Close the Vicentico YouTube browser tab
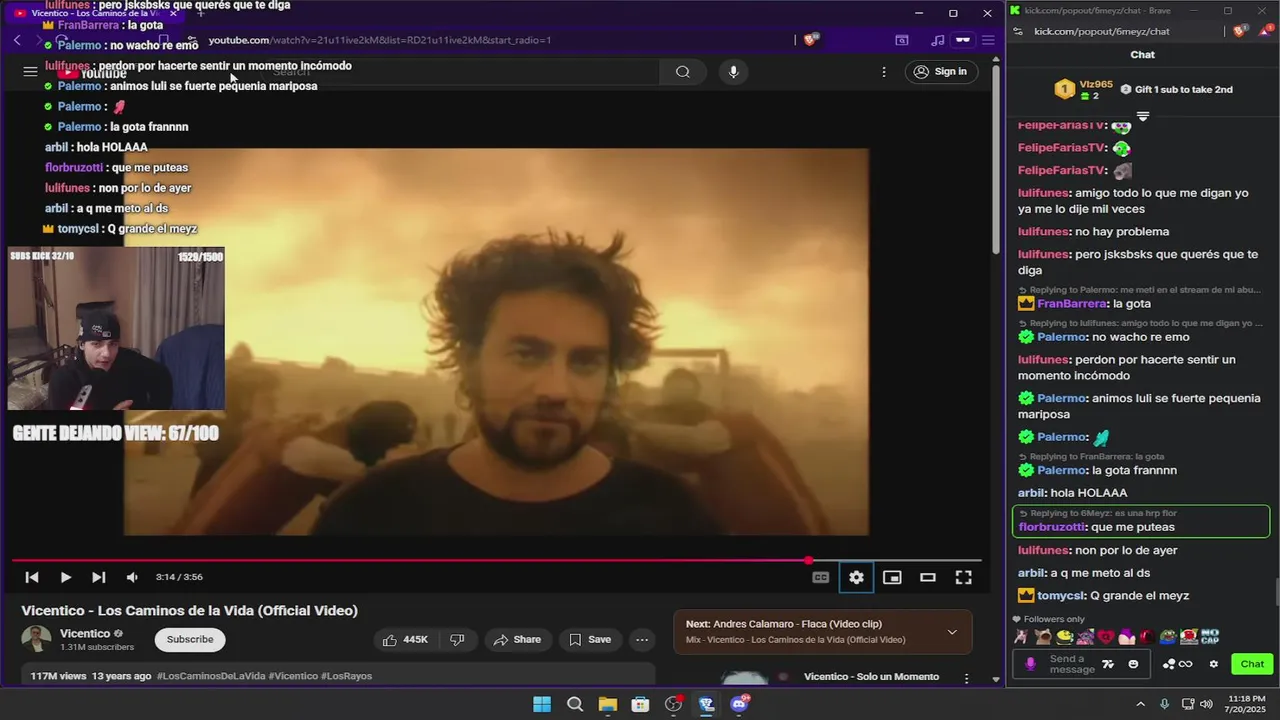This screenshot has width=1280, height=720. tap(173, 13)
